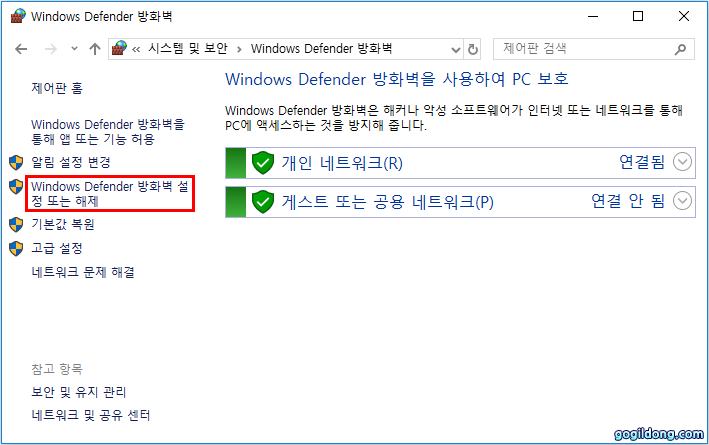Click the firewall icon in the address bar

119,48
